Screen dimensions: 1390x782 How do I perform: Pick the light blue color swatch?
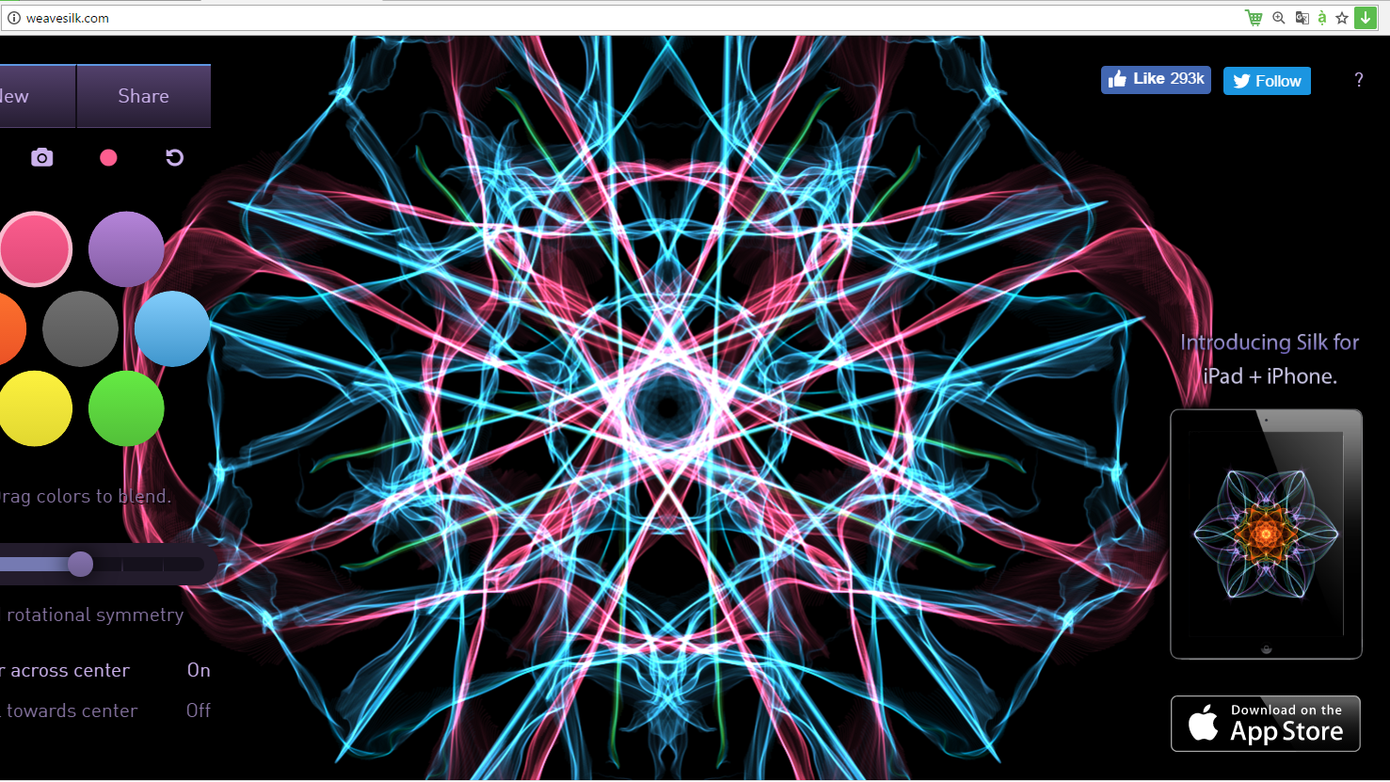click(172, 329)
